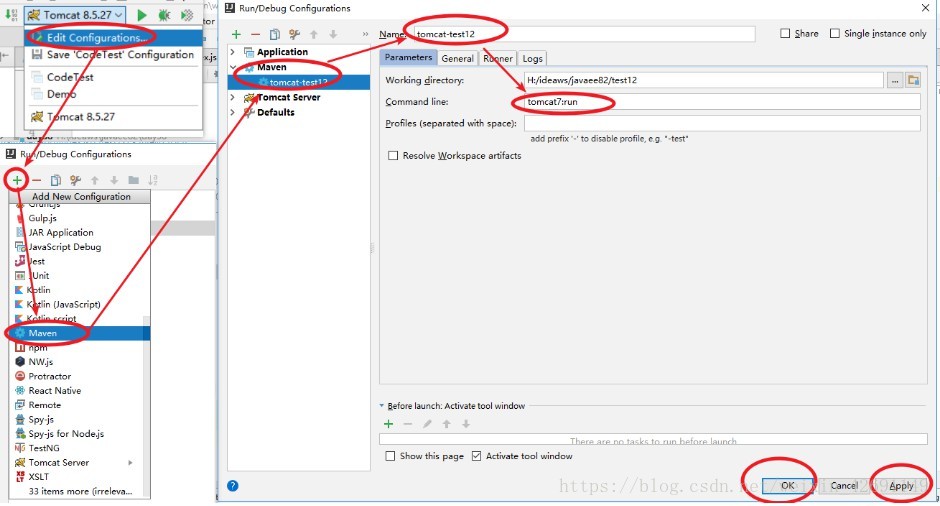Open the Tomcat 8.5.27 run configuration dropdown
940x506 pixels.
pos(76,15)
